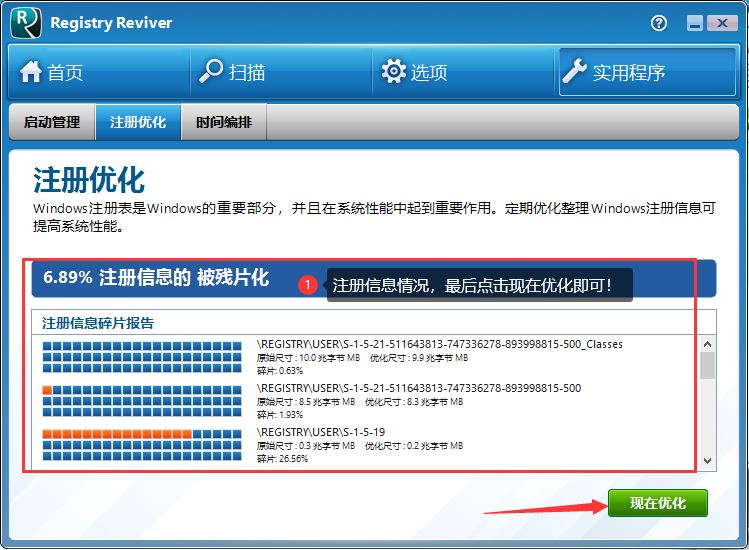Click the 原始尺寸: 0.3 size text
The width and height of the screenshot is (749, 550).
click(306, 446)
